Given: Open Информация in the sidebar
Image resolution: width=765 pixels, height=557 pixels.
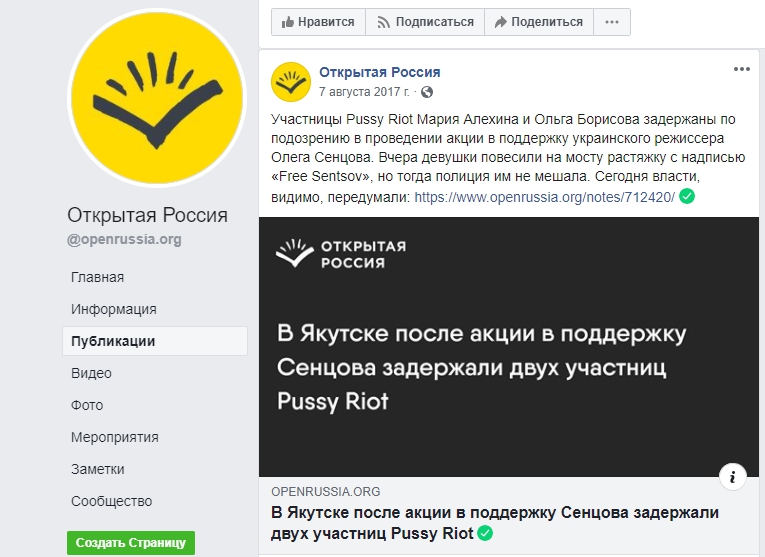Looking at the screenshot, I should 114,309.
